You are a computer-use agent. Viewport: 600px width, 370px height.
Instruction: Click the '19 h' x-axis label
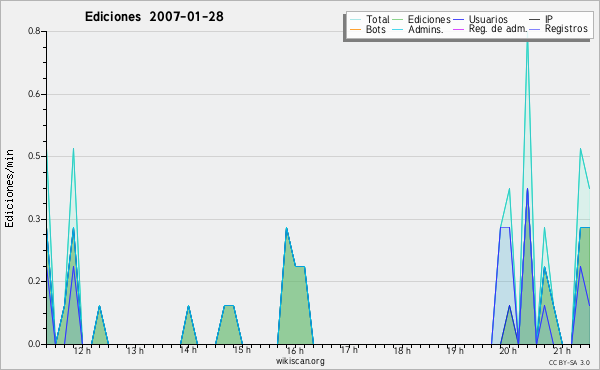pyautogui.click(x=455, y=350)
